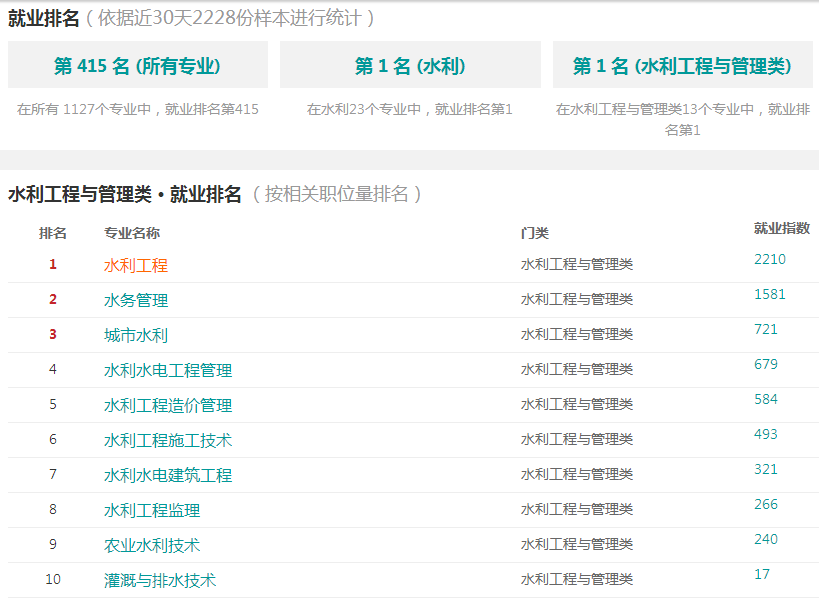
Task: Open the 水利工程造价管理 major link
Action: 168,405
